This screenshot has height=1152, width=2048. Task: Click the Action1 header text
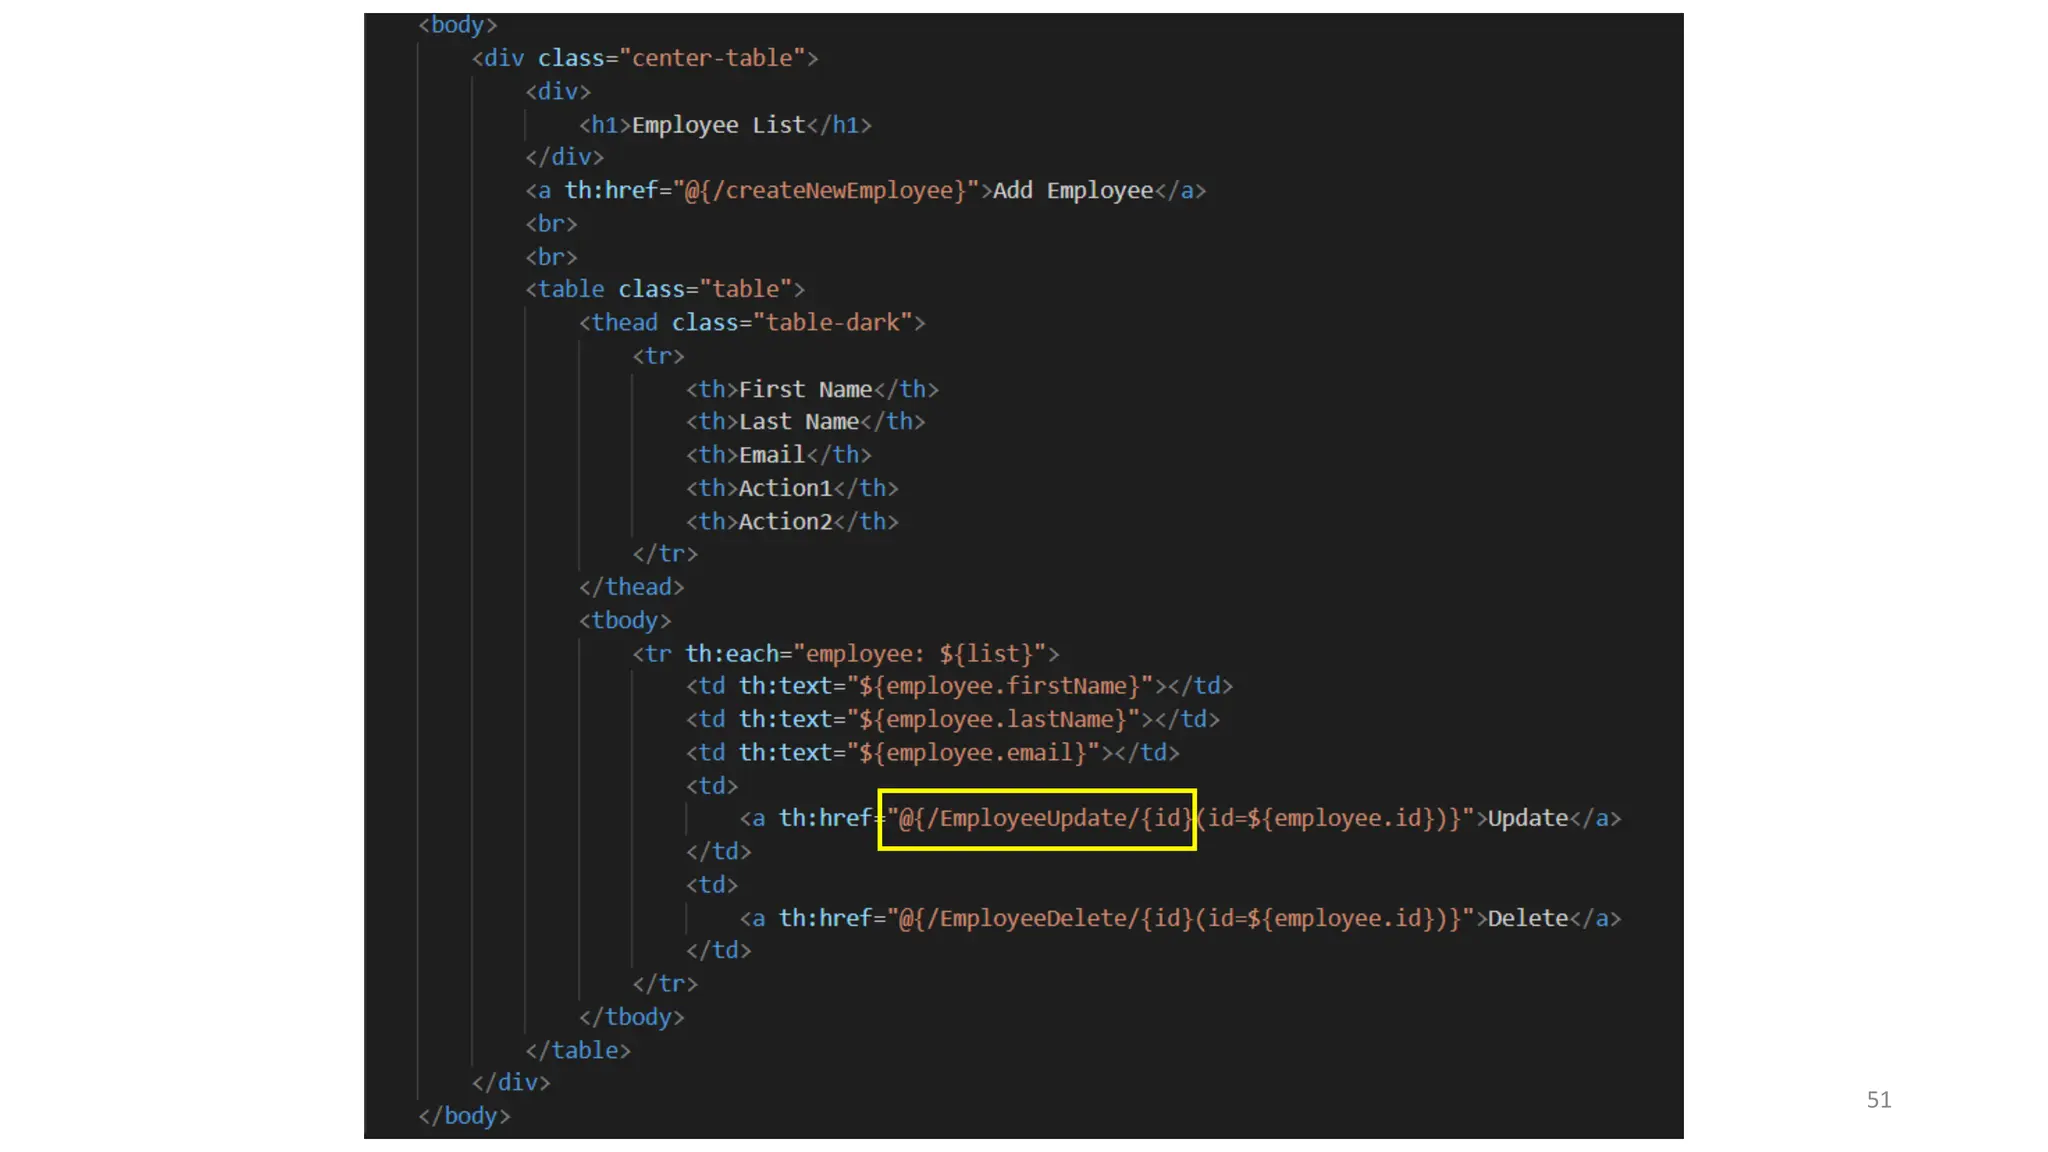click(x=785, y=488)
